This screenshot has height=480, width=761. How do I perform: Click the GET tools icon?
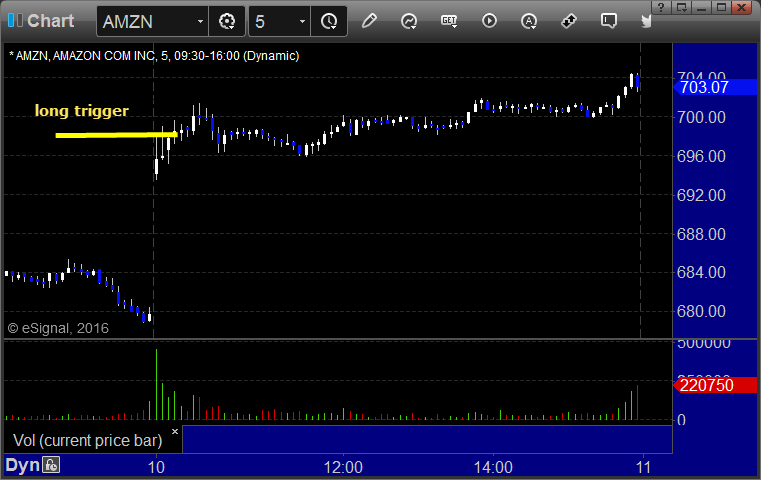click(x=449, y=21)
